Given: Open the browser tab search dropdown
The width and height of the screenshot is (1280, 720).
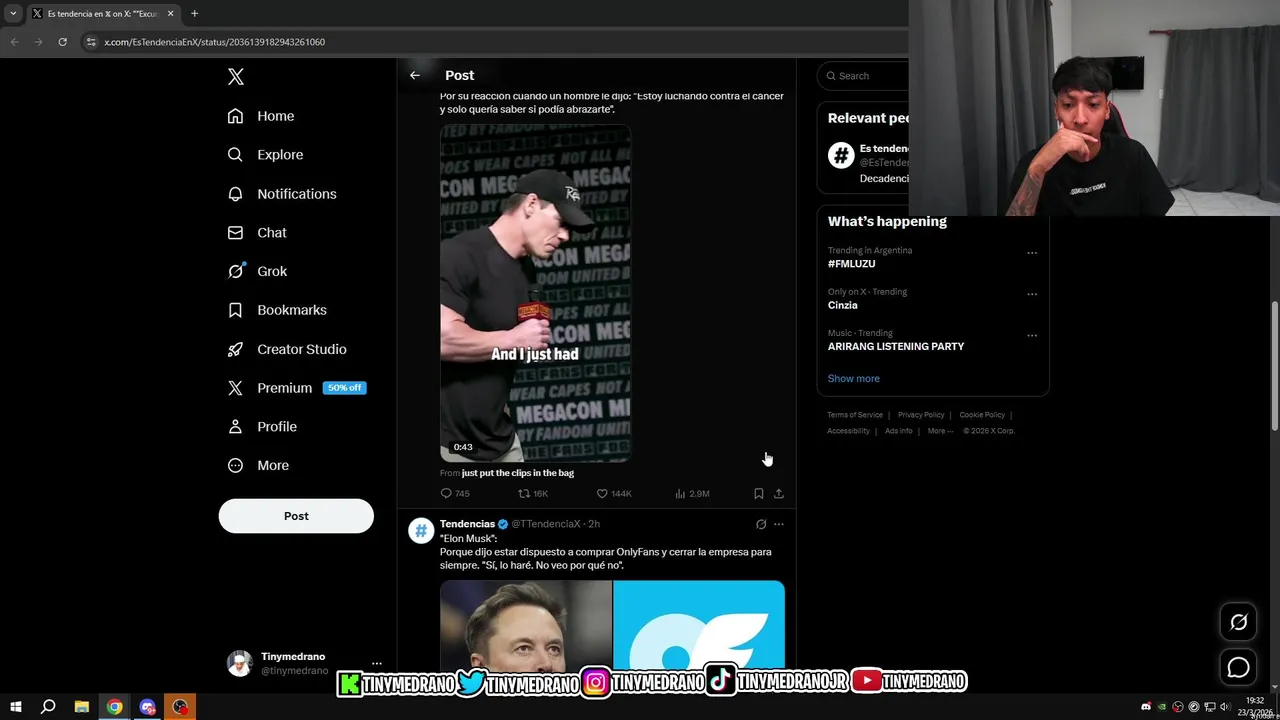Looking at the screenshot, I should (x=13, y=13).
